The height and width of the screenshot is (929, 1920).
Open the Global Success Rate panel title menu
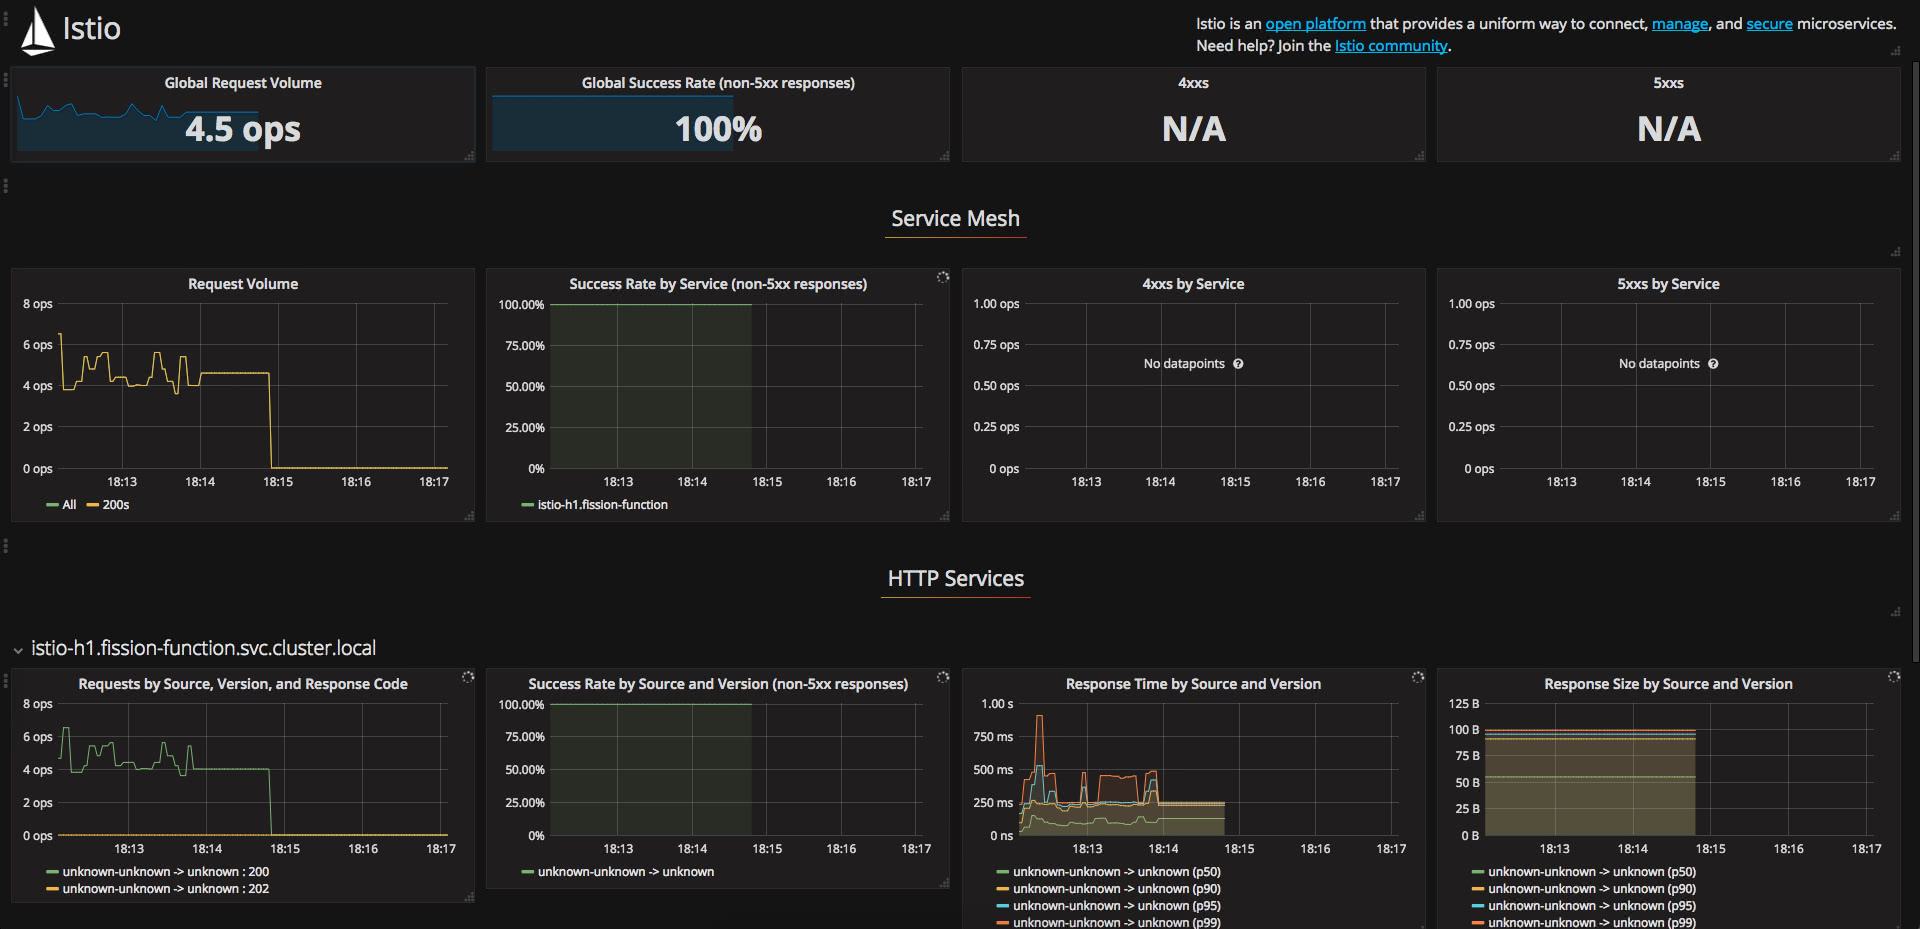click(x=718, y=83)
